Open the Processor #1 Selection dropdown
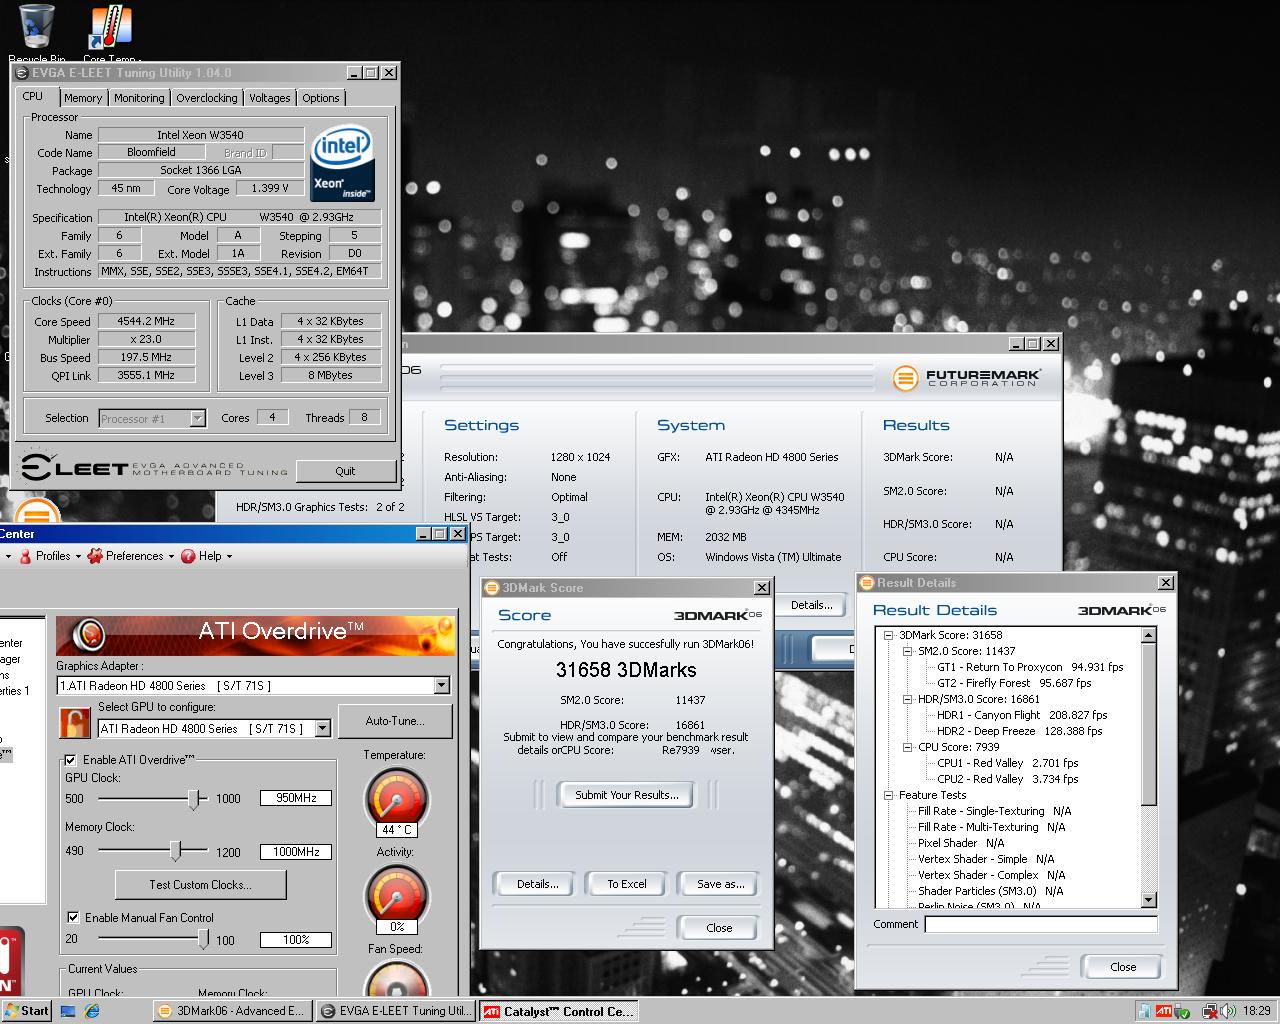Screen dimensions: 1280x1024 tap(197, 418)
